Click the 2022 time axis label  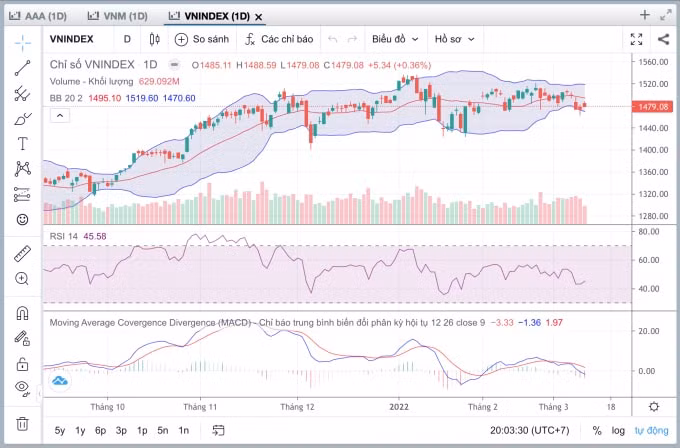pyautogui.click(x=399, y=407)
